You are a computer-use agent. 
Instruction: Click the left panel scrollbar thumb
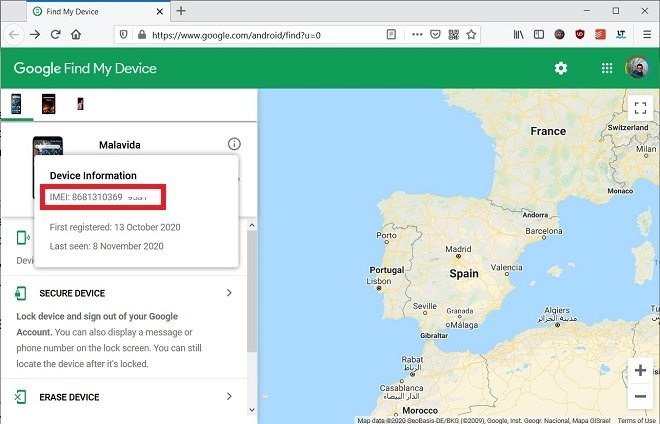click(252, 291)
